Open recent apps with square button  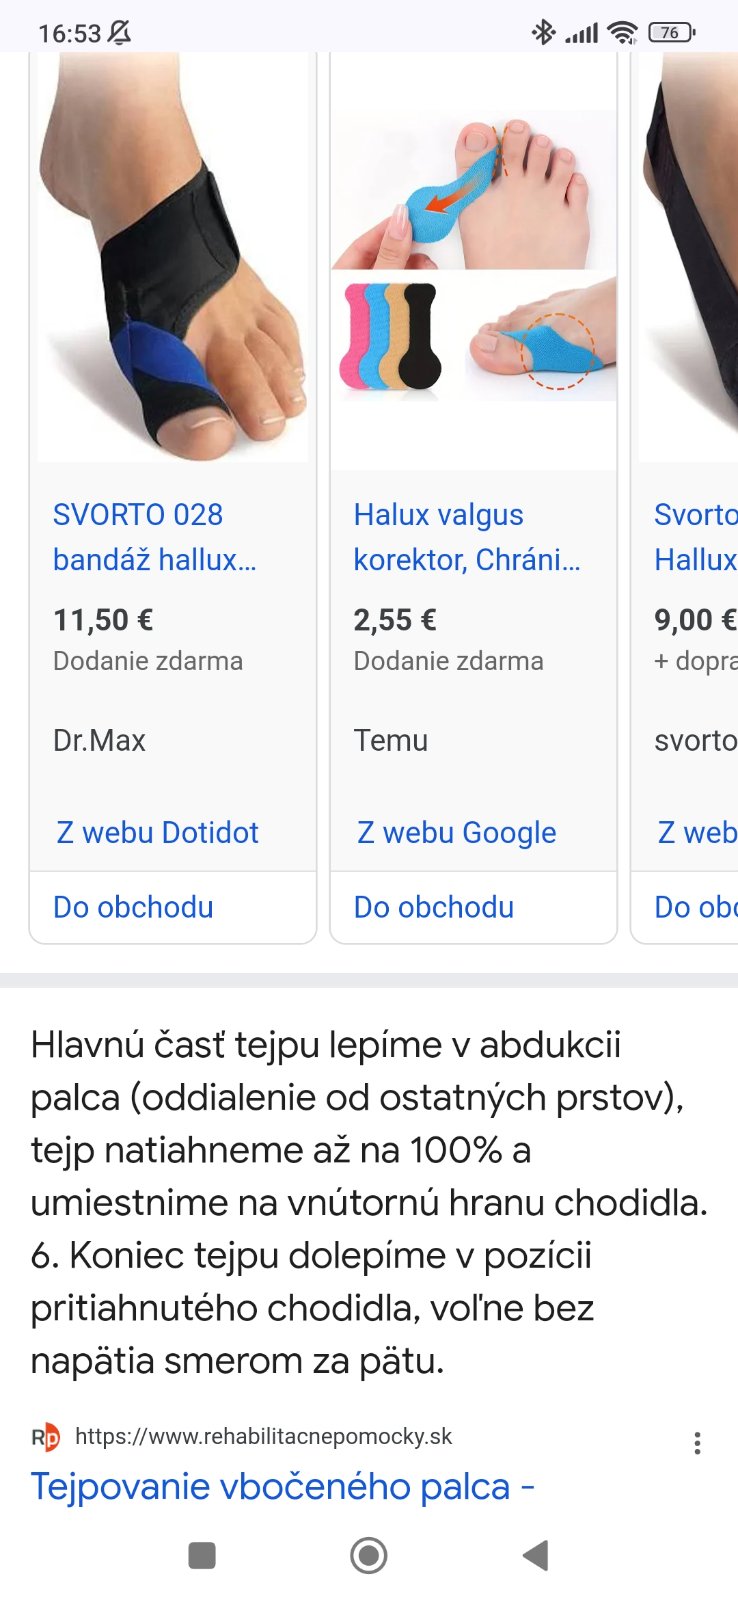pos(202,1555)
